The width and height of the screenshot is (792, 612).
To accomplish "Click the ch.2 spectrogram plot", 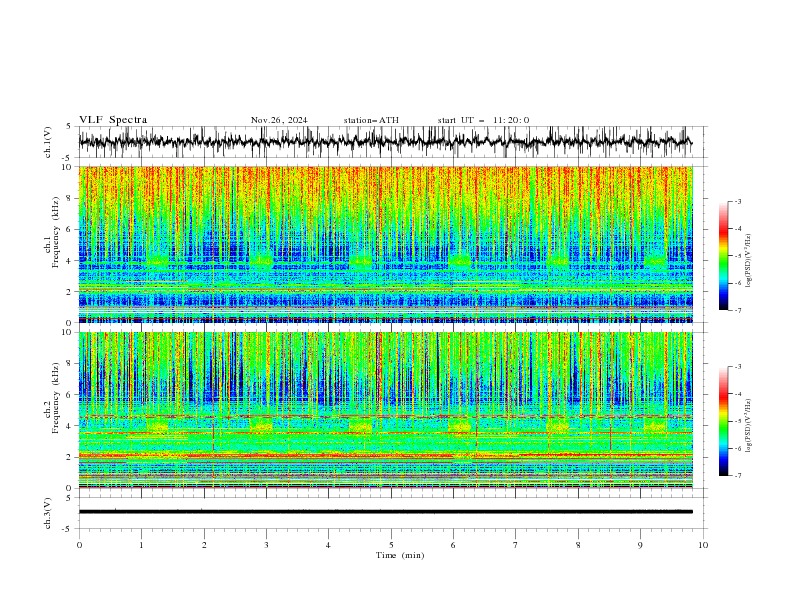I will coord(385,410).
